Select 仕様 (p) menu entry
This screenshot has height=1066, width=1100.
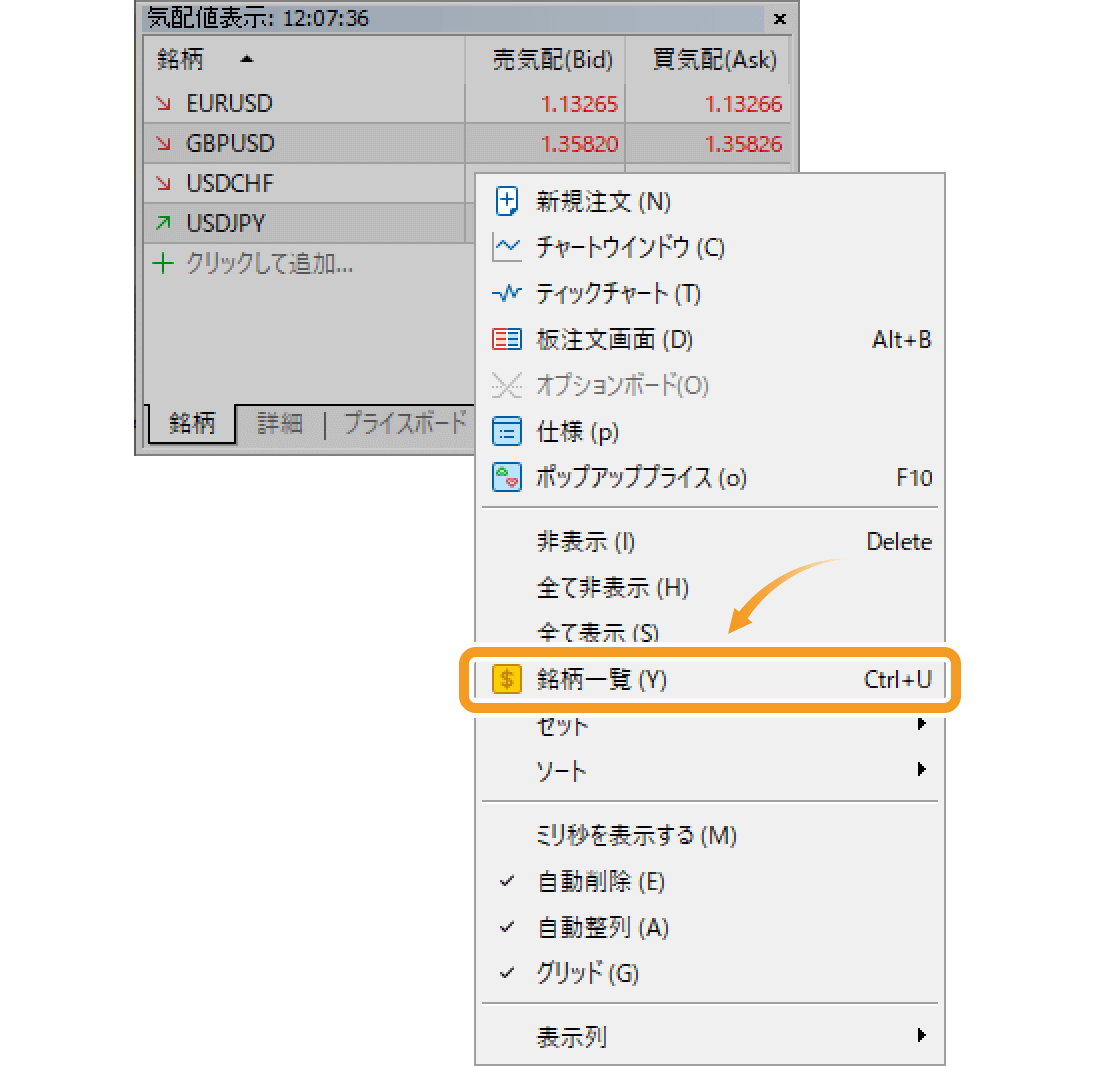tap(709, 431)
